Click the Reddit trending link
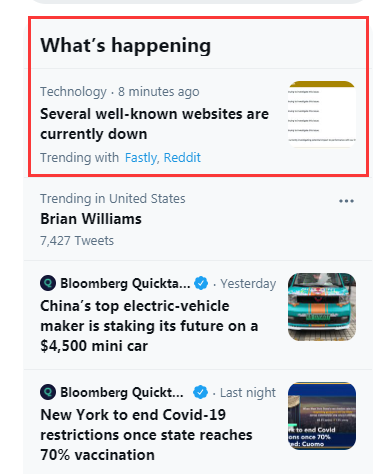The width and height of the screenshot is (379, 474). [182, 157]
